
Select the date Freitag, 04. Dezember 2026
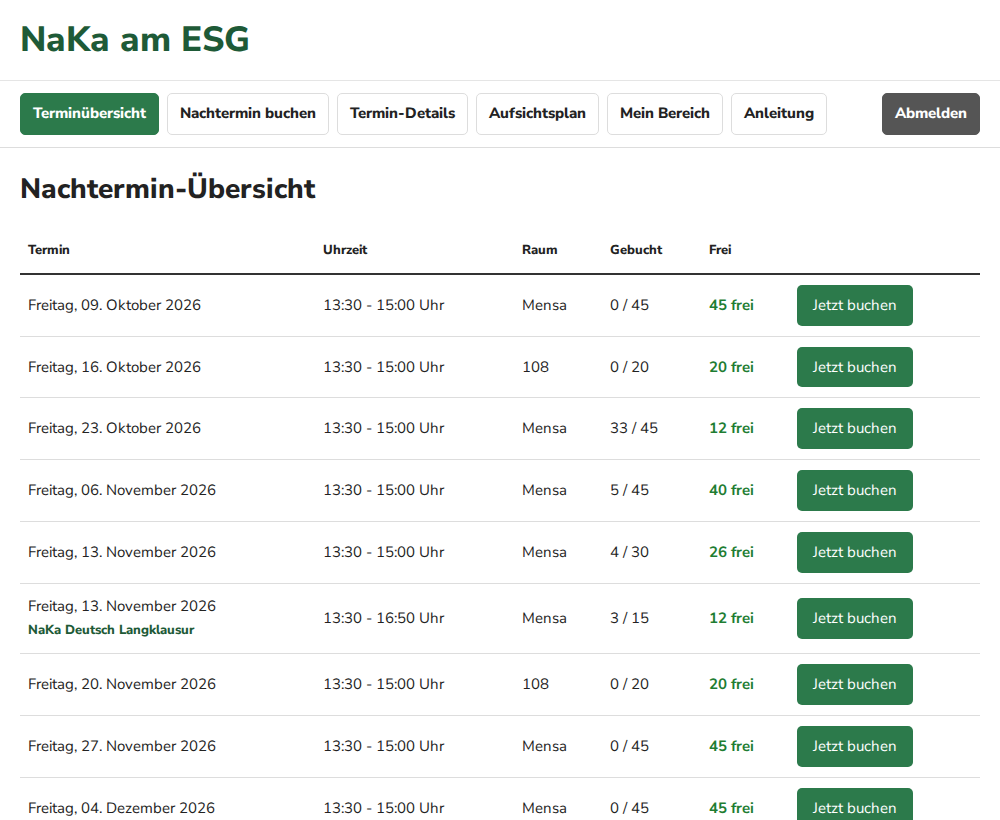click(x=121, y=808)
